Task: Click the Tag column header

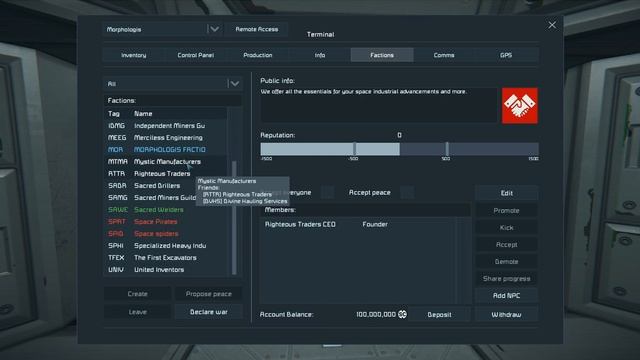Action: tap(114, 113)
